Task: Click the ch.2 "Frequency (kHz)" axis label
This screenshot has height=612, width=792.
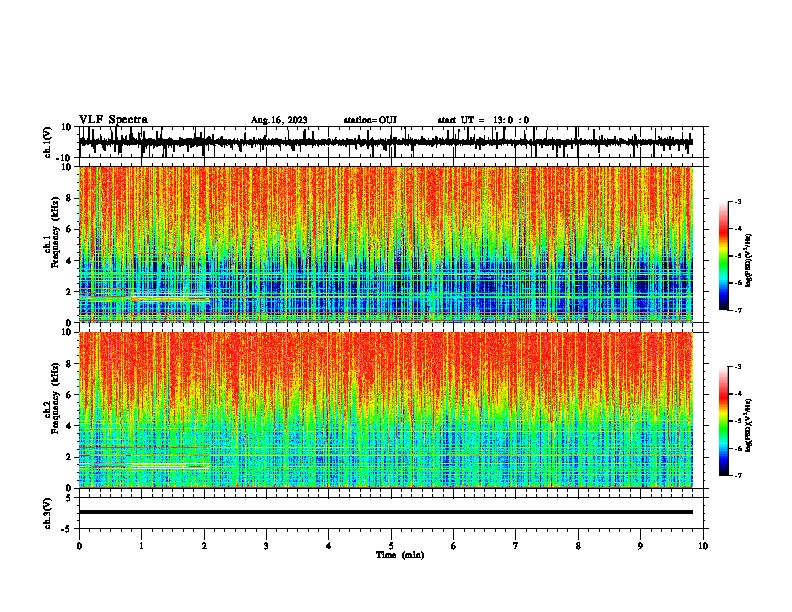Action: pyautogui.click(x=55, y=398)
